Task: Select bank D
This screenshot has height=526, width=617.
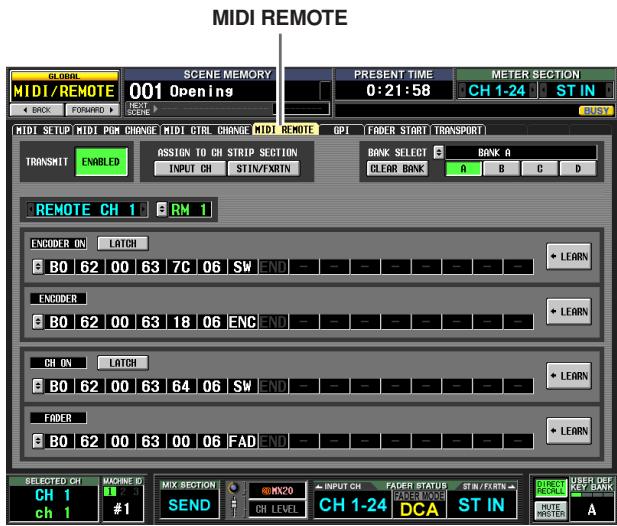Action: pyautogui.click(x=578, y=169)
